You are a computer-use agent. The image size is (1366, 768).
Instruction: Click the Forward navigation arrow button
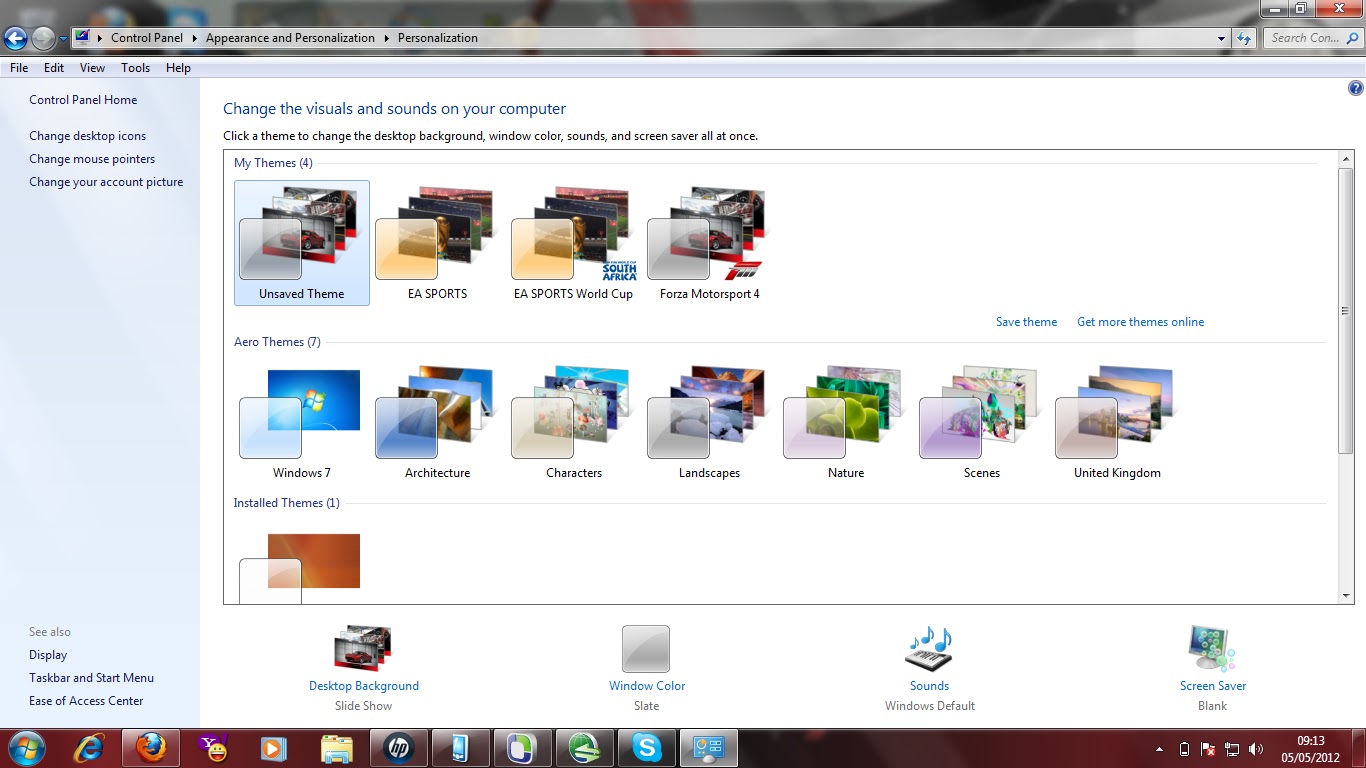43,38
